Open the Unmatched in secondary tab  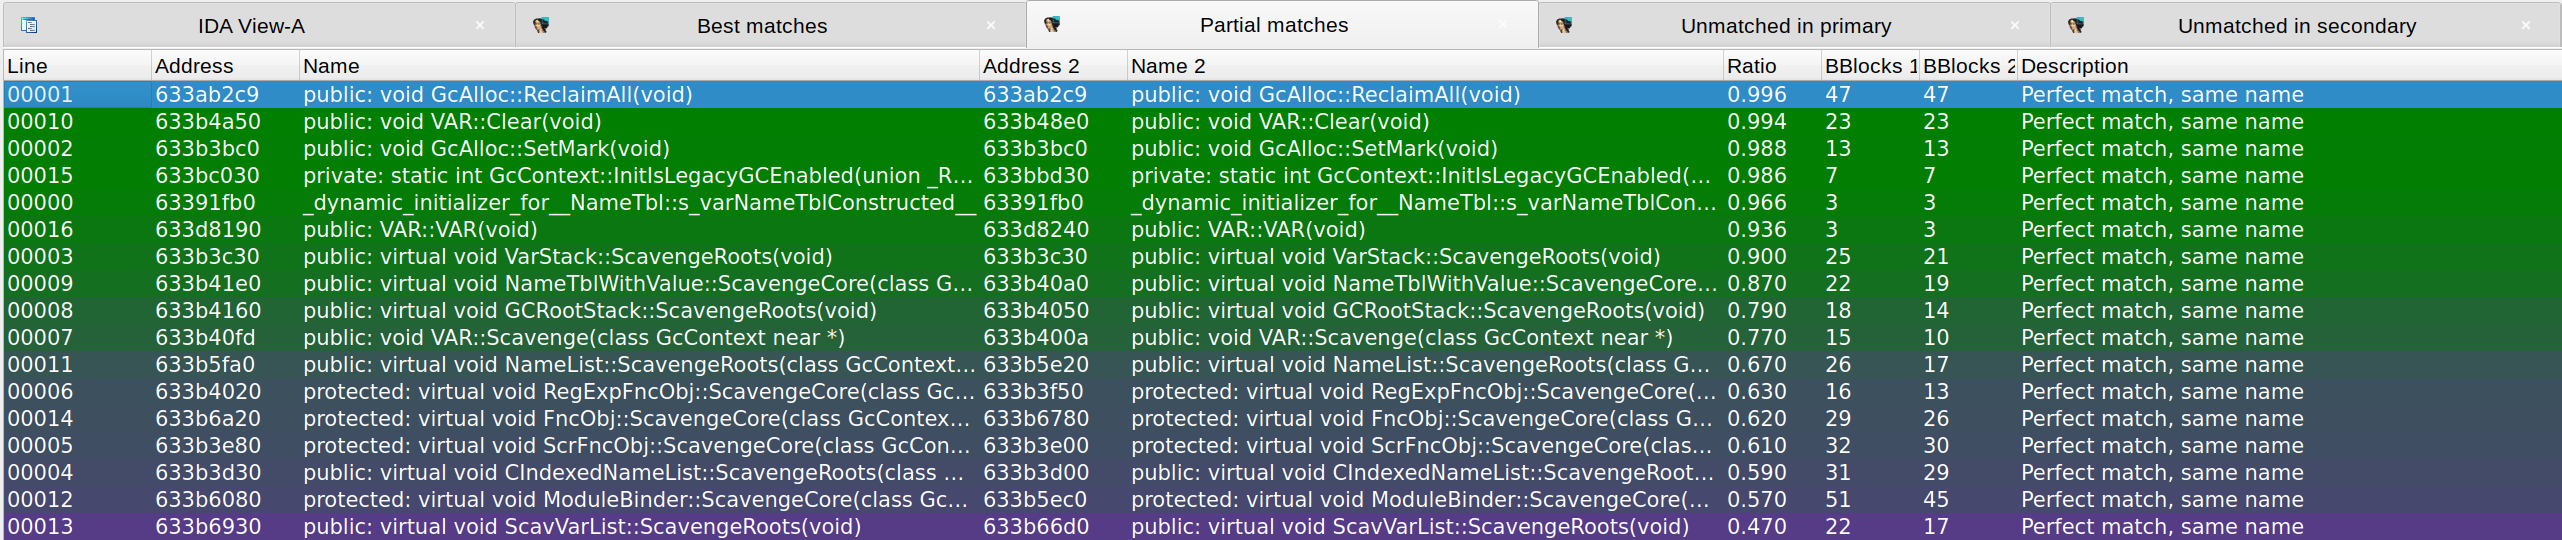pyautogui.click(x=2296, y=26)
